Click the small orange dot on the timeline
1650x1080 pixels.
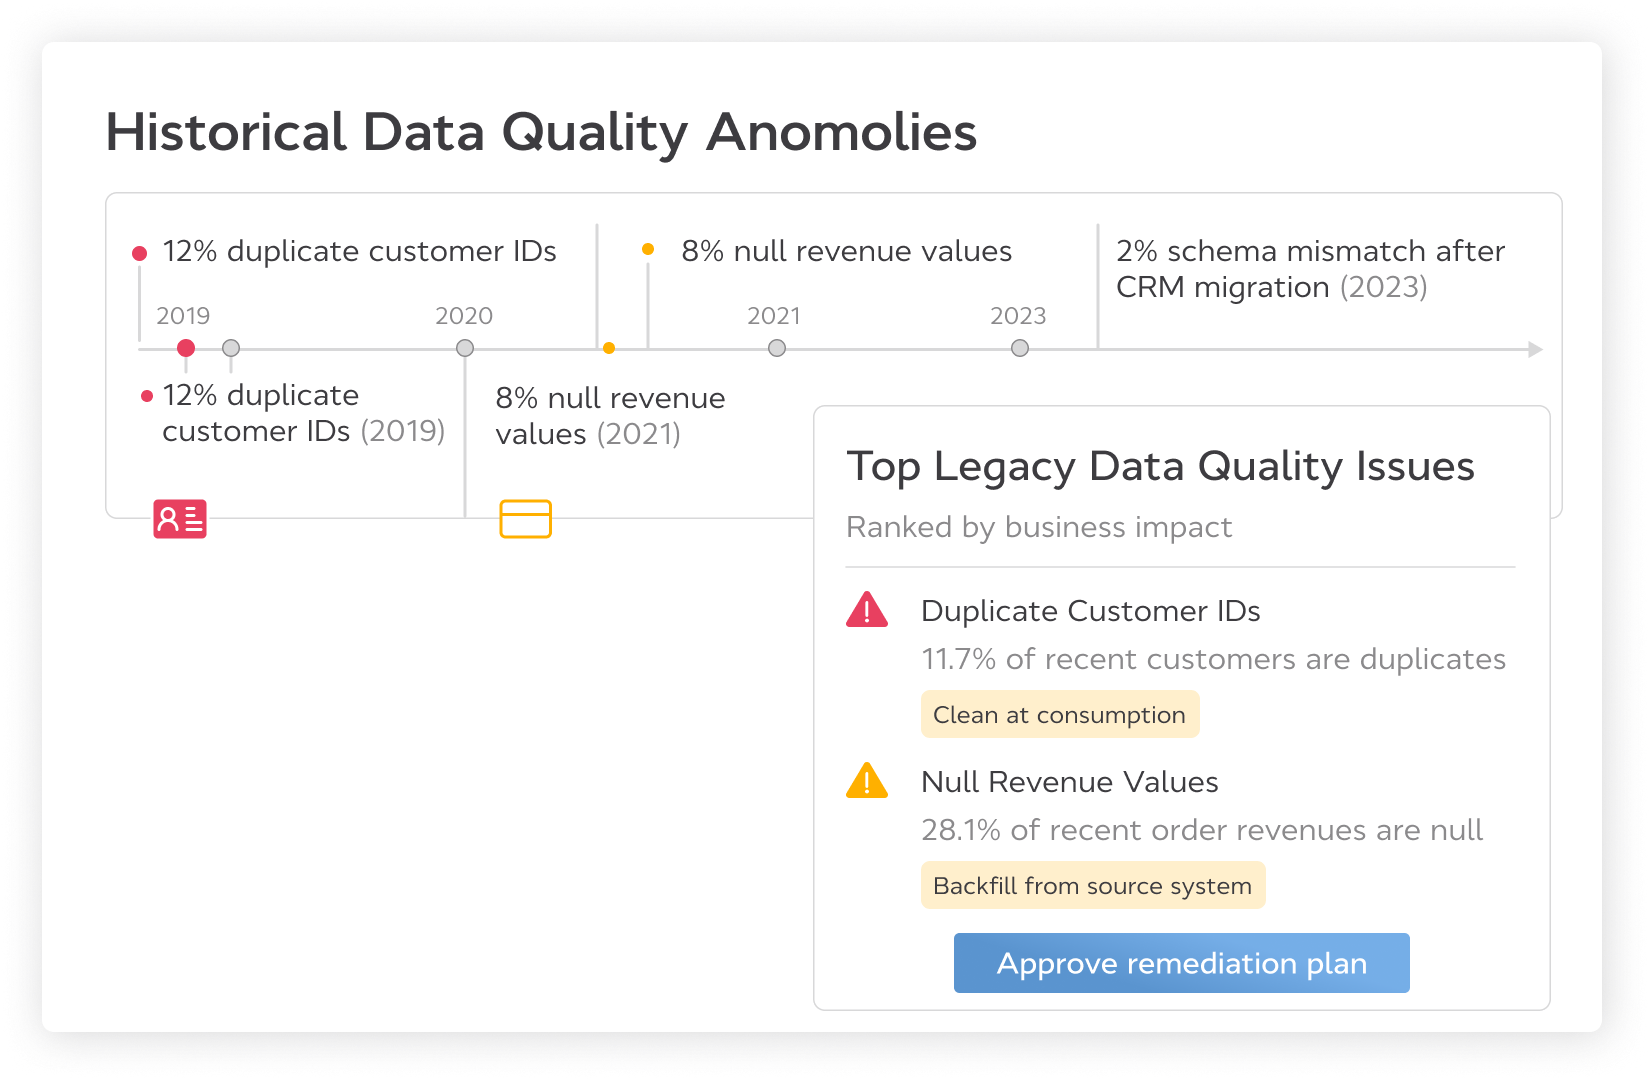coord(609,348)
